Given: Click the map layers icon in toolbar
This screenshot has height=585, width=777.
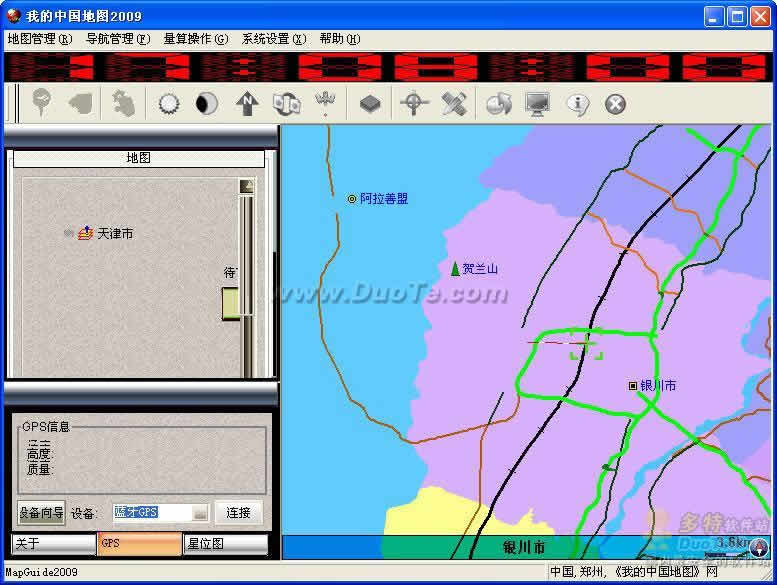Looking at the screenshot, I should (x=370, y=104).
